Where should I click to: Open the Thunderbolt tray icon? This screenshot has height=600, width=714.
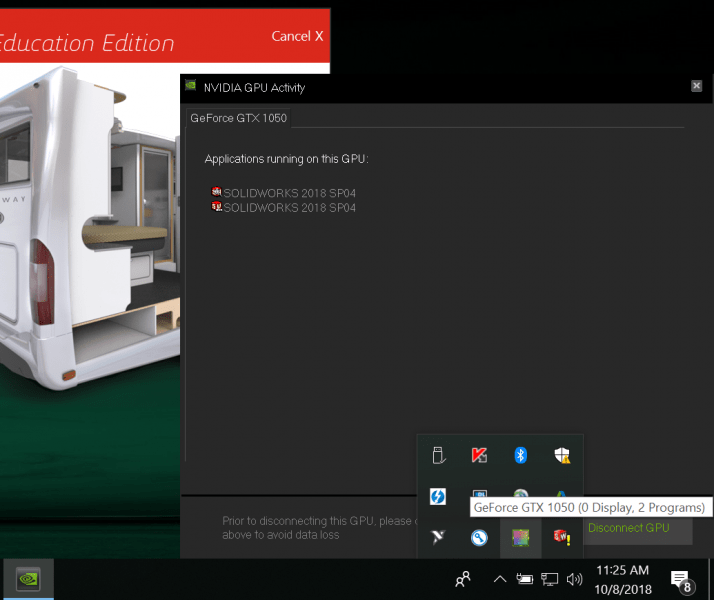pos(438,496)
